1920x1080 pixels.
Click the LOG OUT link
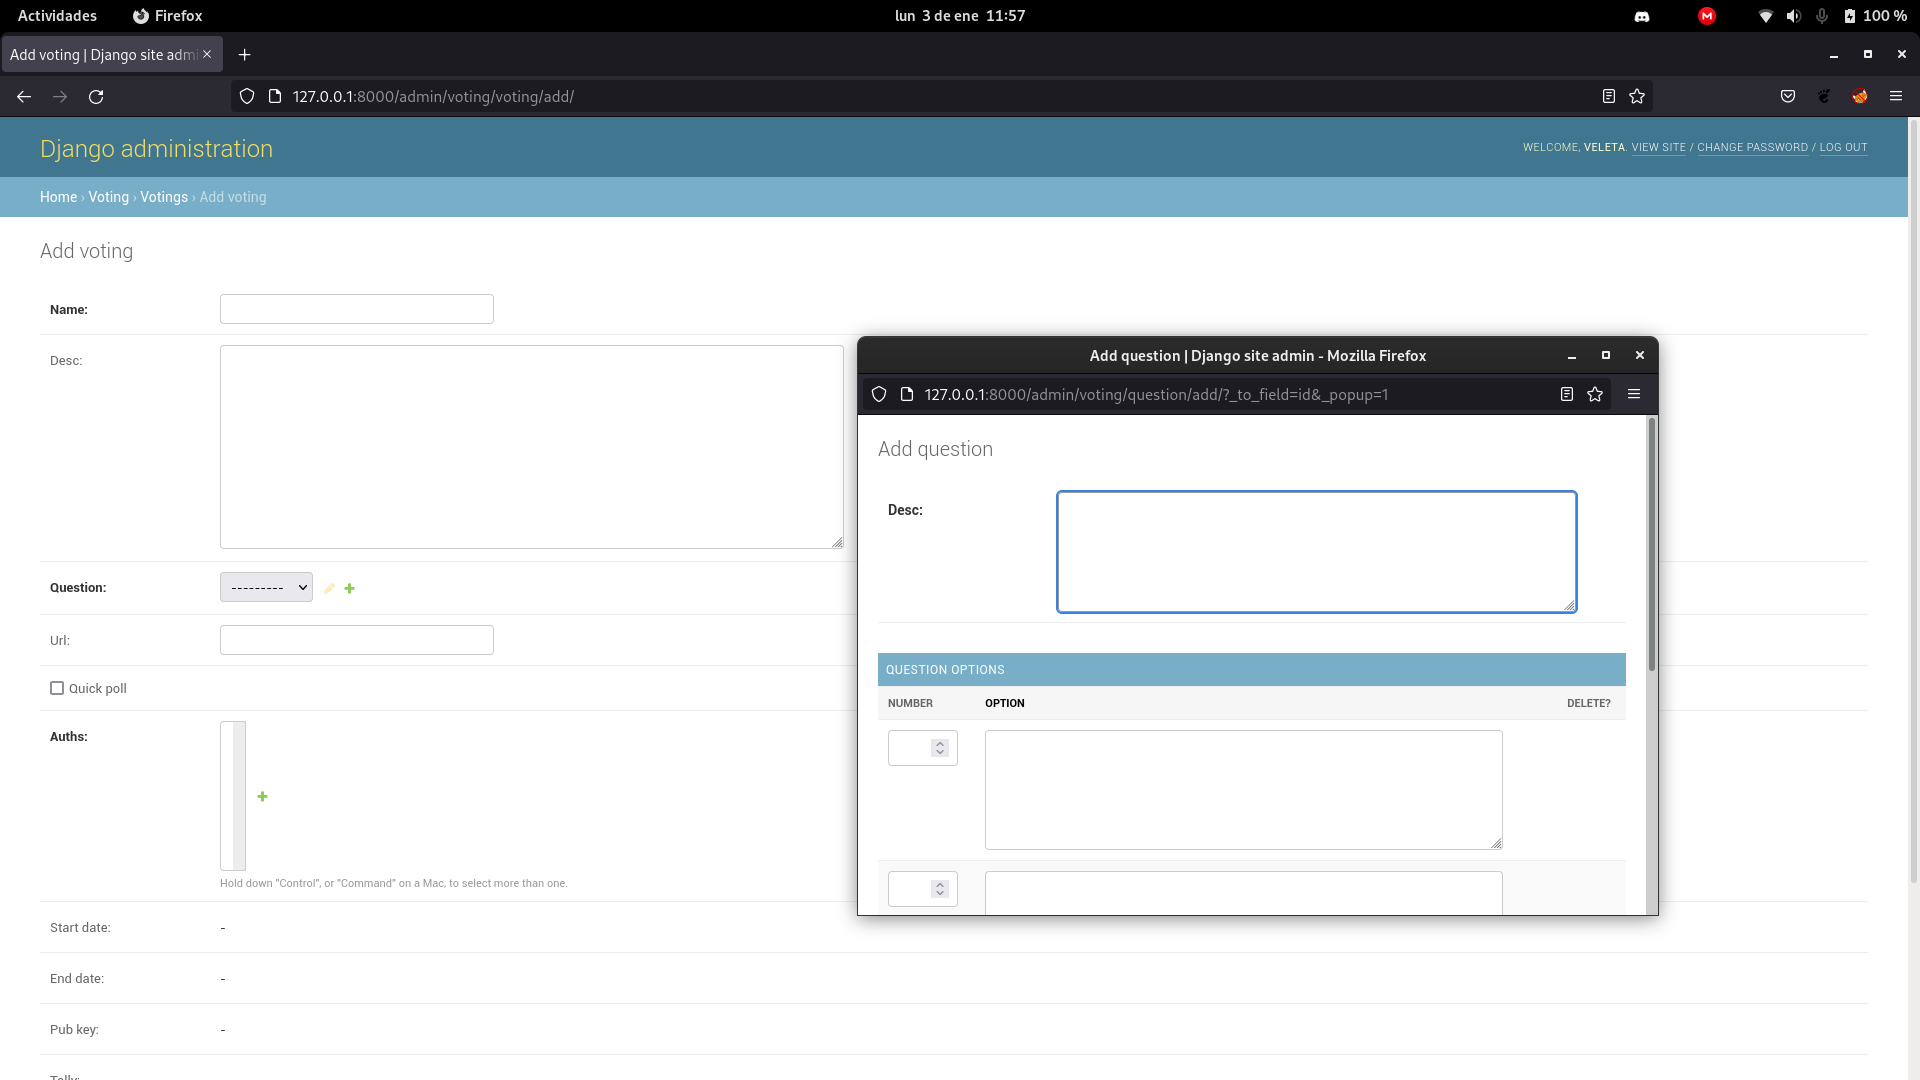[1843, 148]
